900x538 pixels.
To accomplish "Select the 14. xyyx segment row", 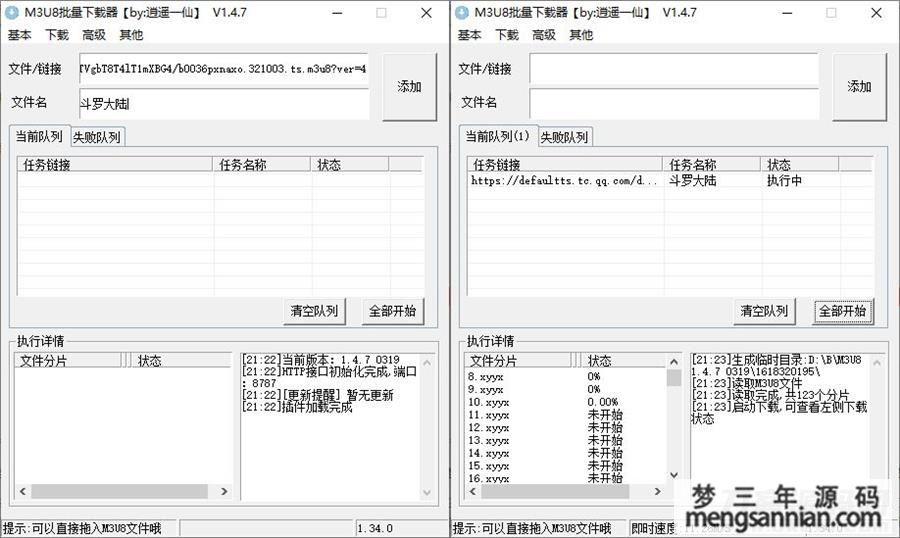I will click(x=565, y=453).
